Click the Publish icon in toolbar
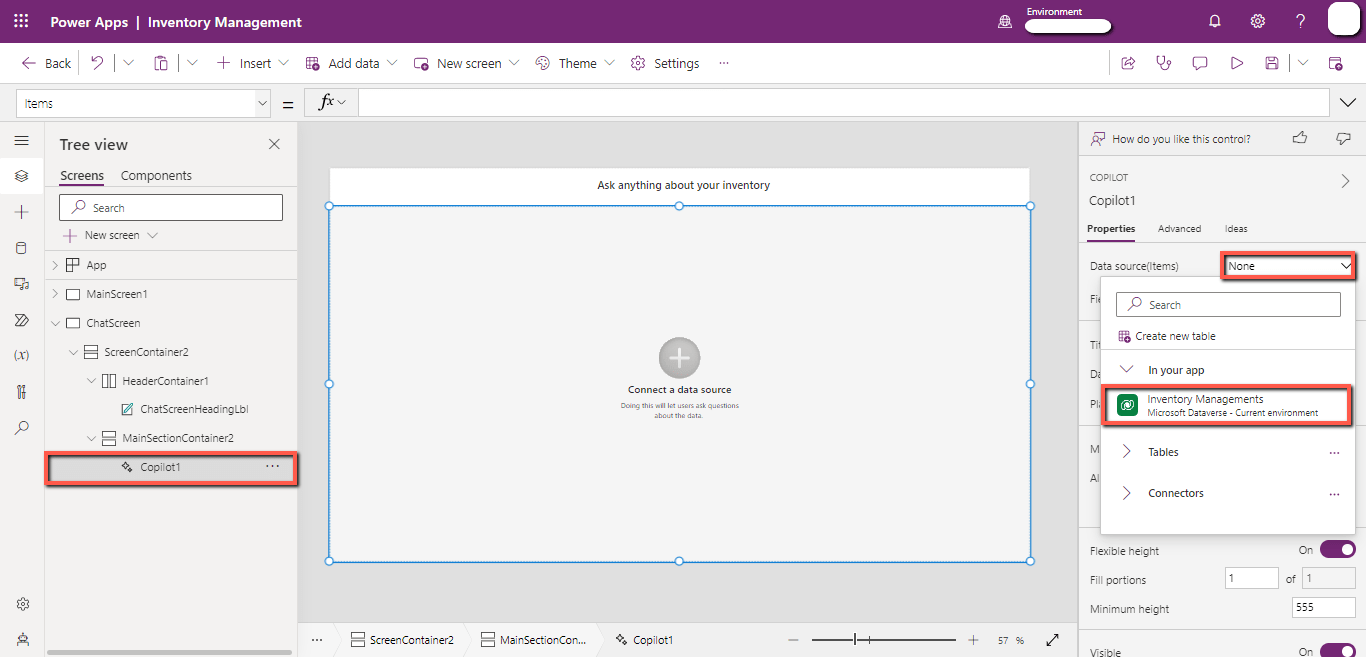This screenshot has height=657, width=1366. (x=1335, y=63)
